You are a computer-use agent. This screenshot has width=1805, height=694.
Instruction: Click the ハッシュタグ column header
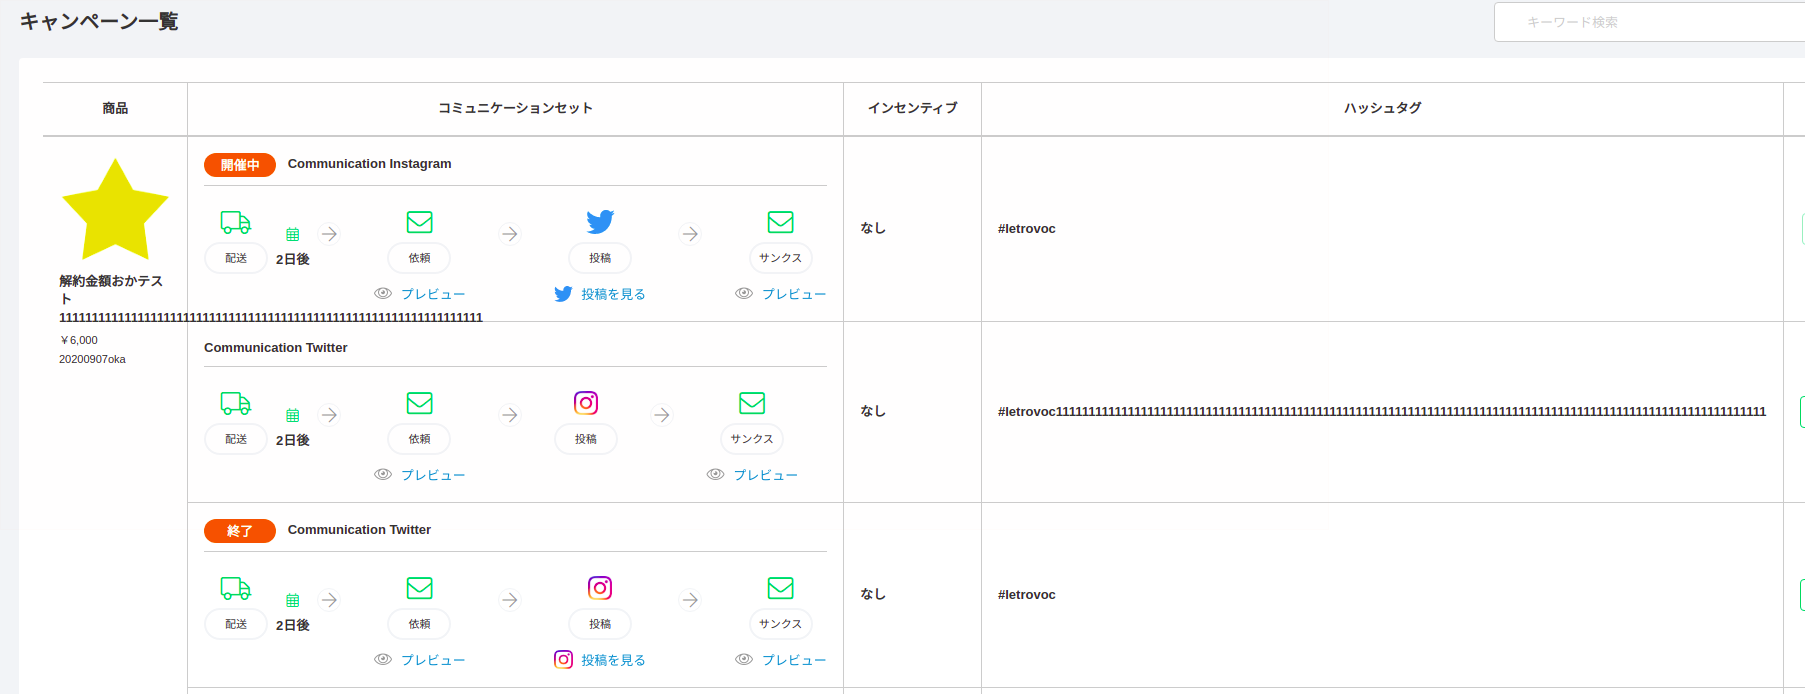(1382, 108)
